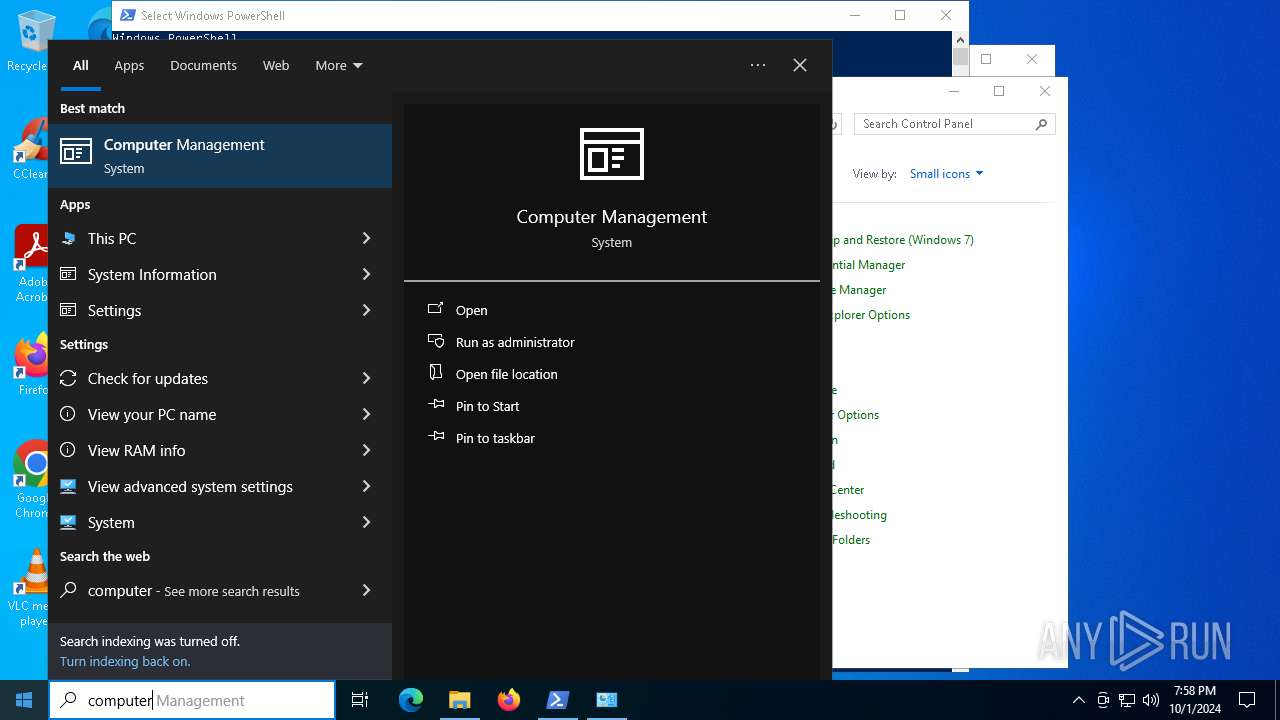Open the View by Small icons dropdown
This screenshot has width=1280, height=720.
[x=946, y=174]
